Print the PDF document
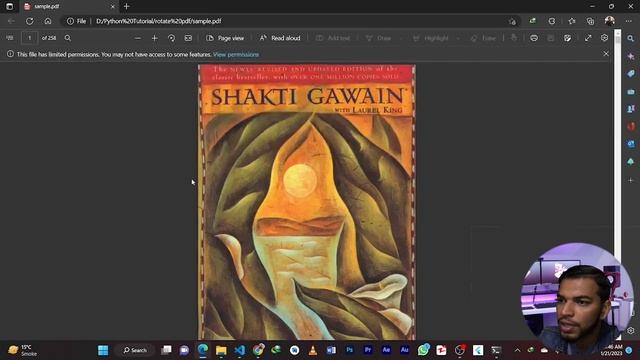640x360 pixels. coord(534,38)
